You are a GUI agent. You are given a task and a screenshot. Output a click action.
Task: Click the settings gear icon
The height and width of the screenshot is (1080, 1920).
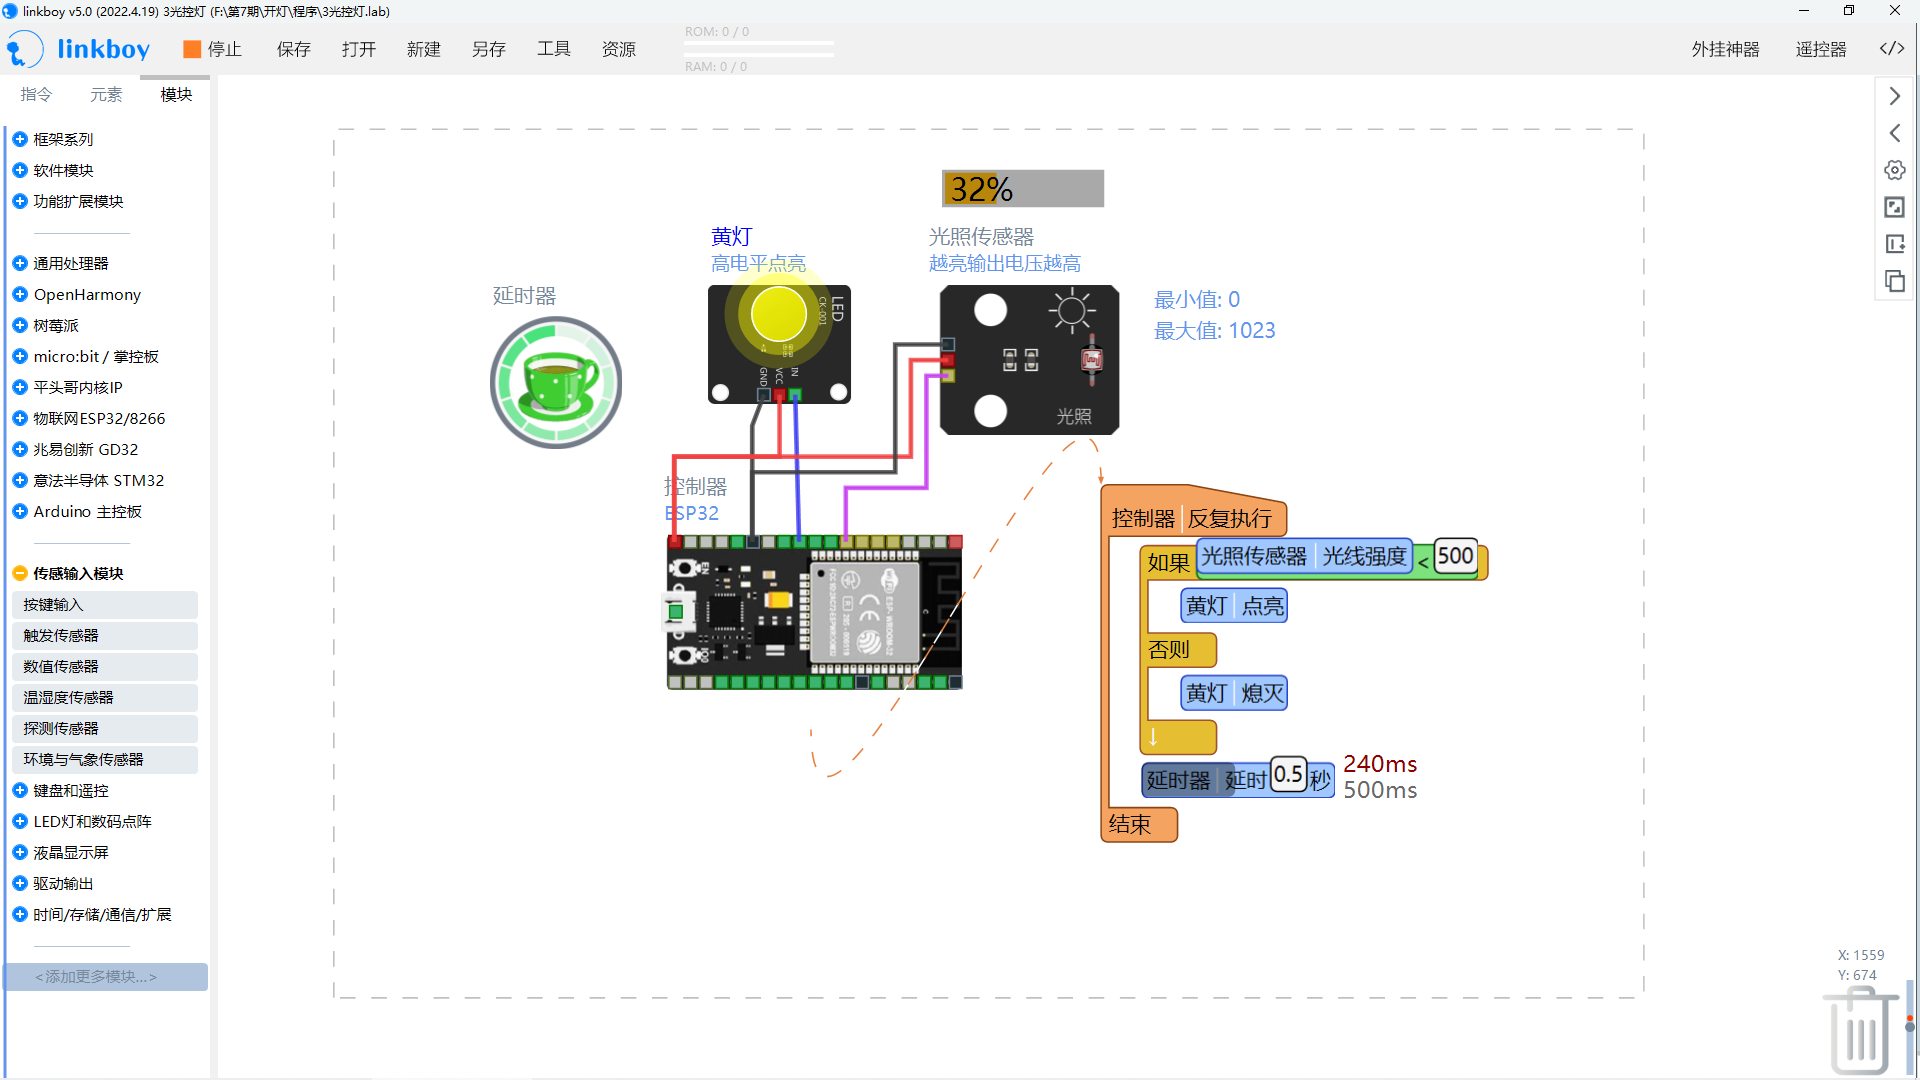click(x=1894, y=170)
